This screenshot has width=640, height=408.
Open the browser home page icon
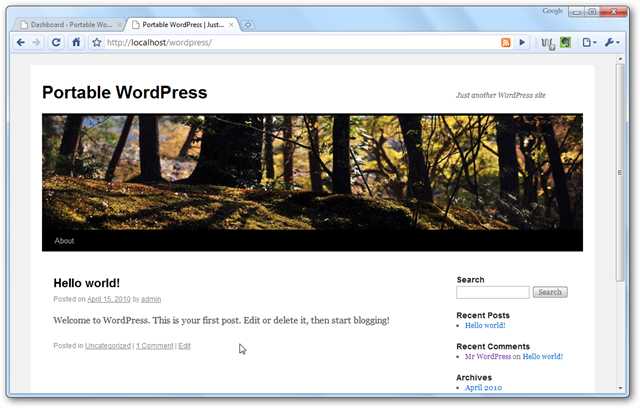[x=76, y=42]
